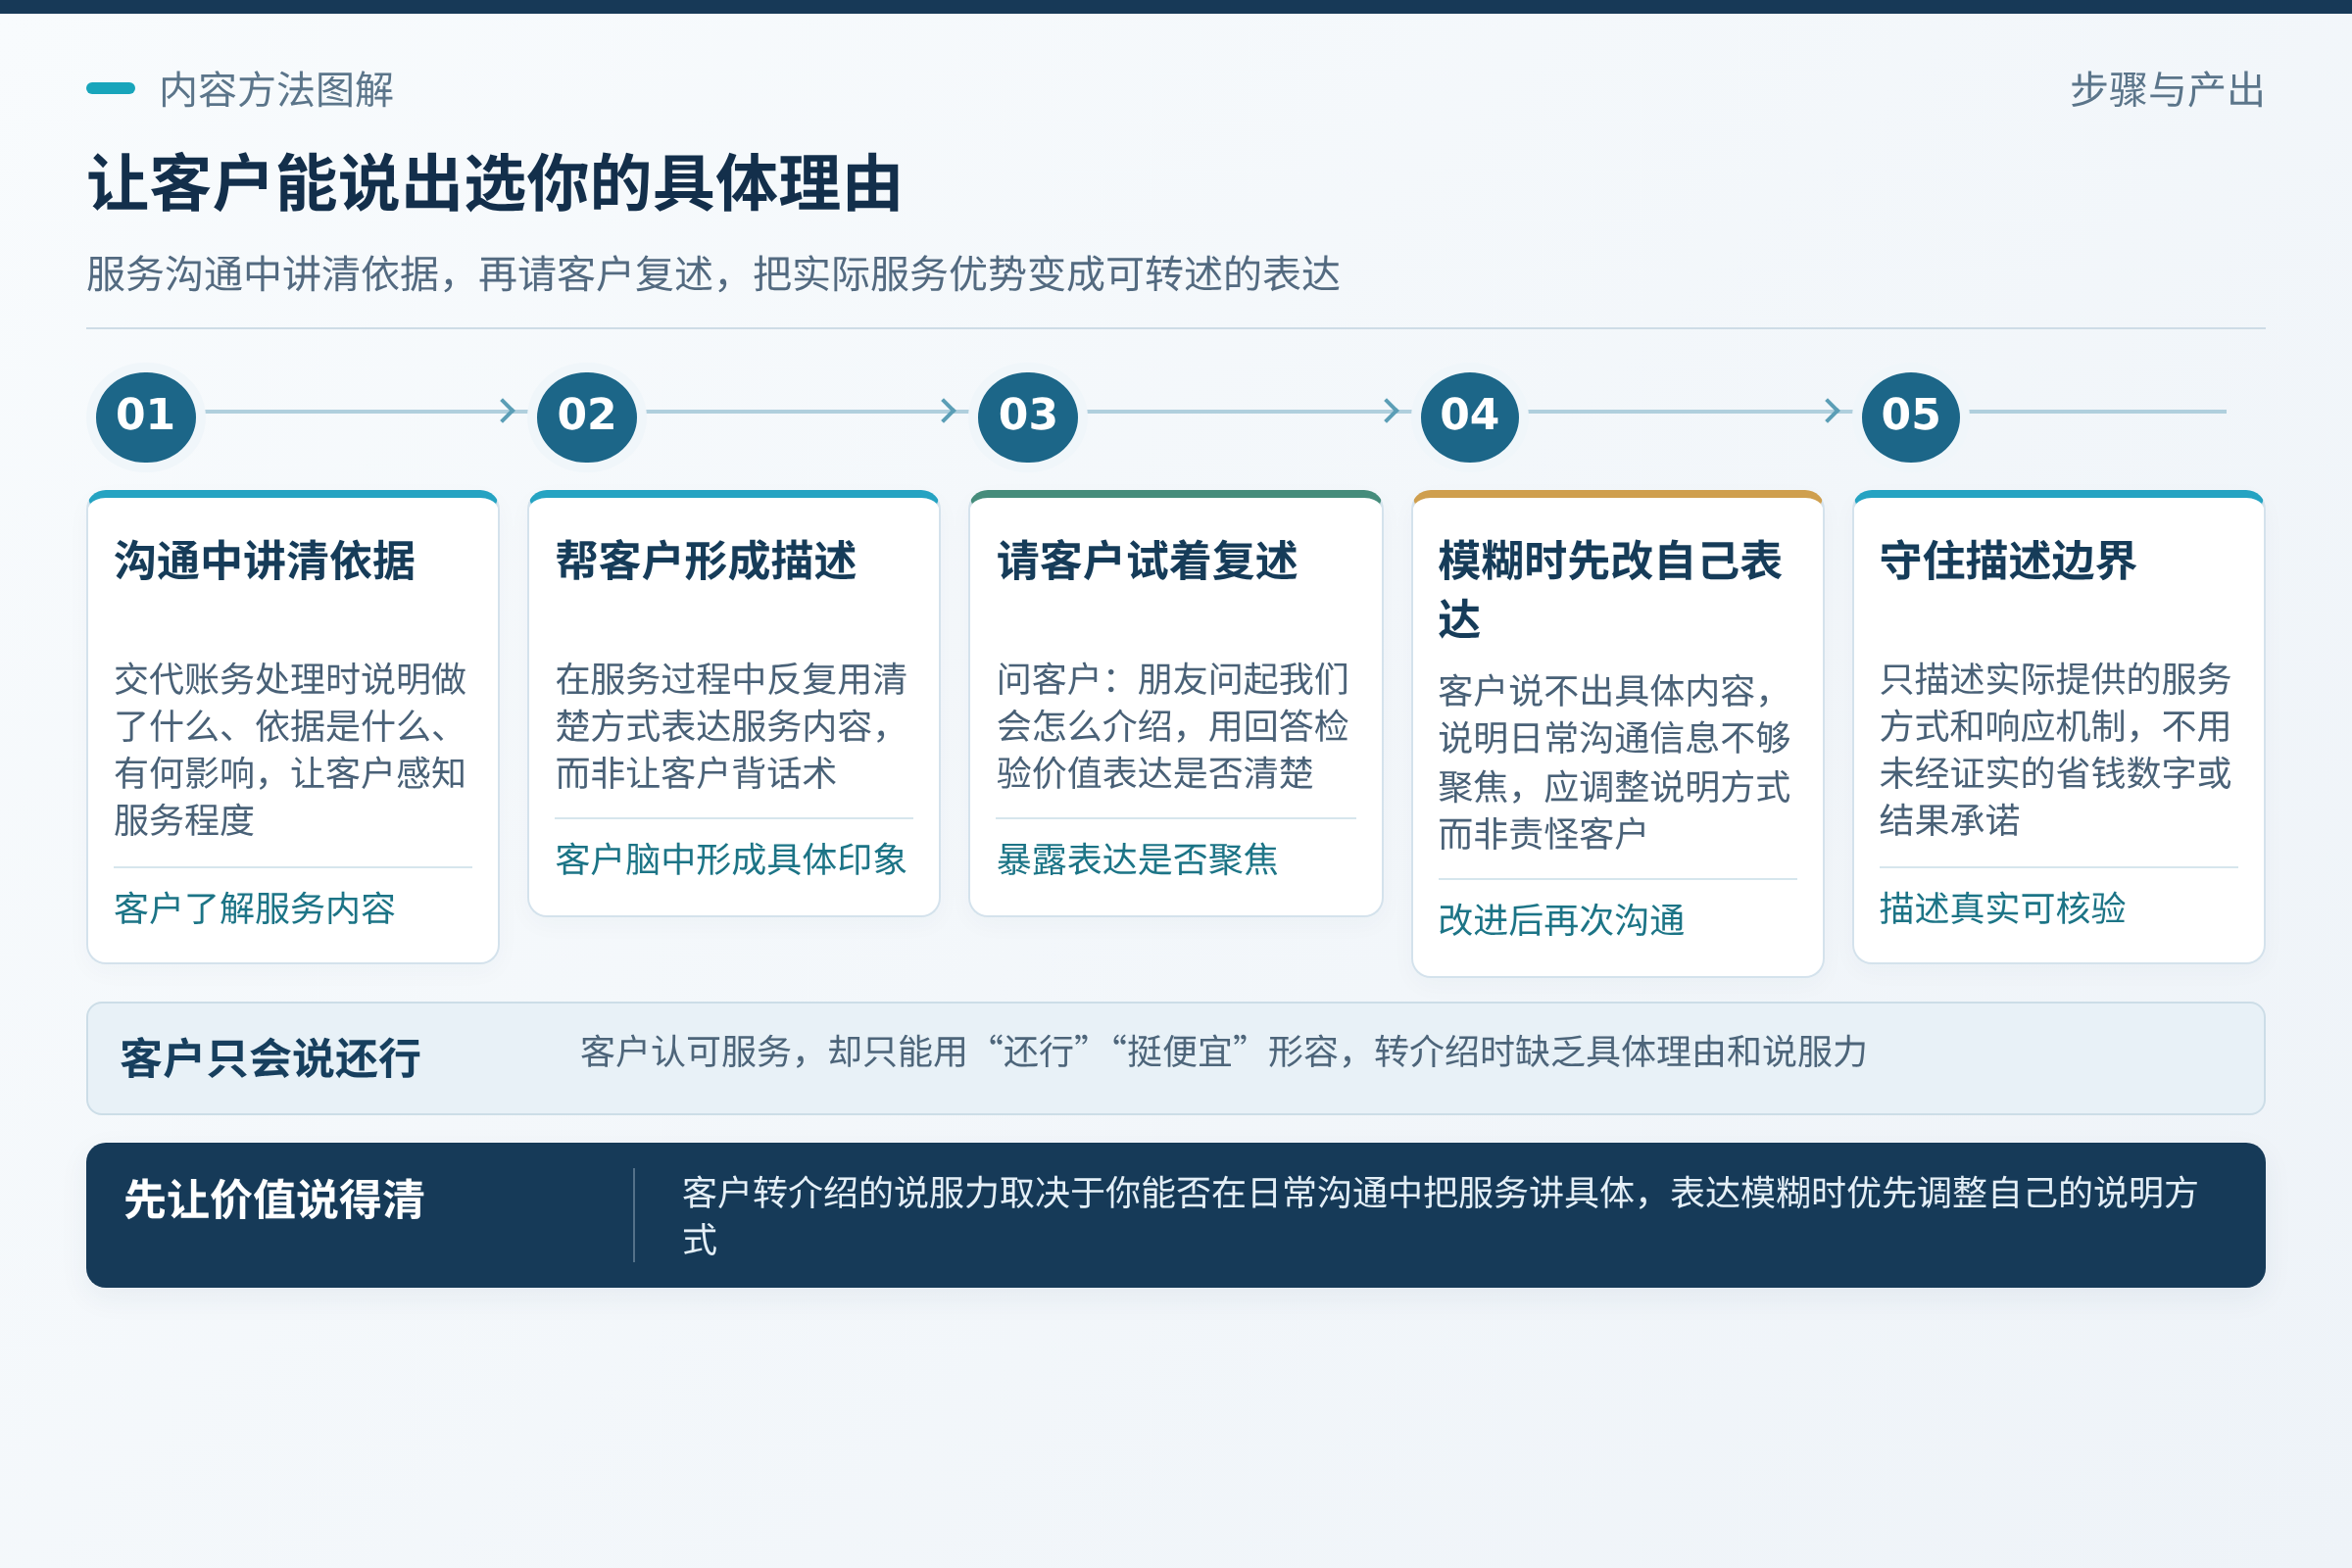The image size is (2352, 1568).
Task: Click the card heading 沟通中讲清依据
Action: [265, 560]
